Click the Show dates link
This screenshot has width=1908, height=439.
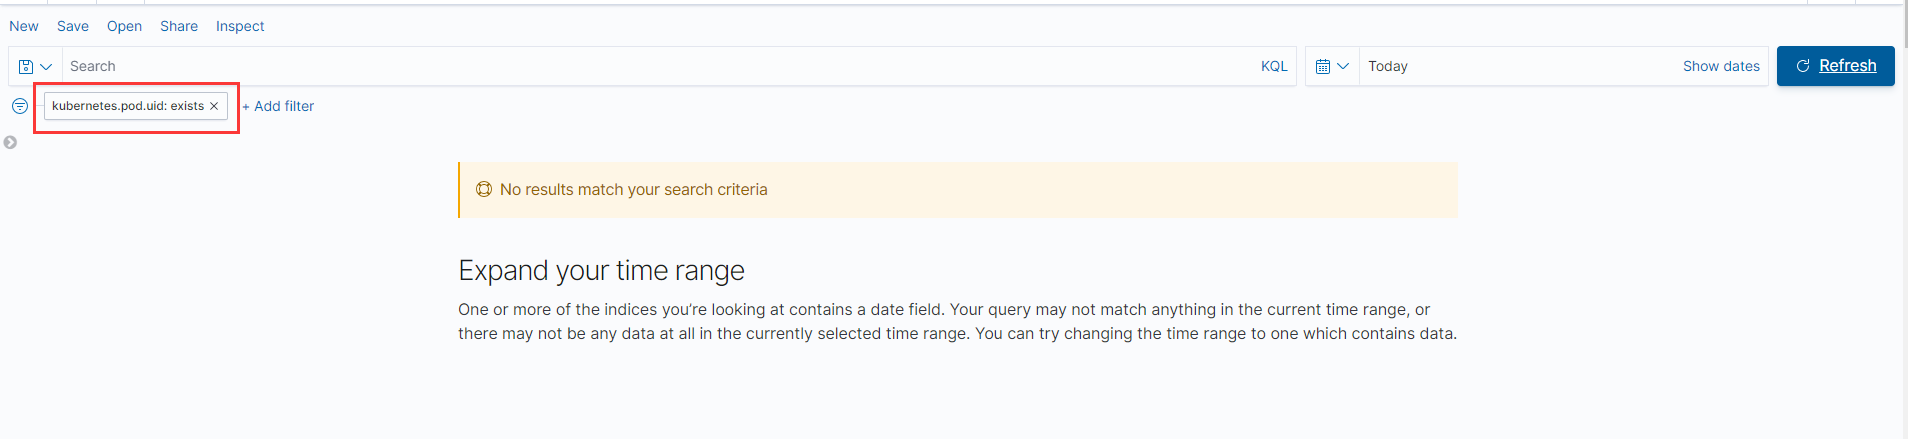pyautogui.click(x=1721, y=67)
